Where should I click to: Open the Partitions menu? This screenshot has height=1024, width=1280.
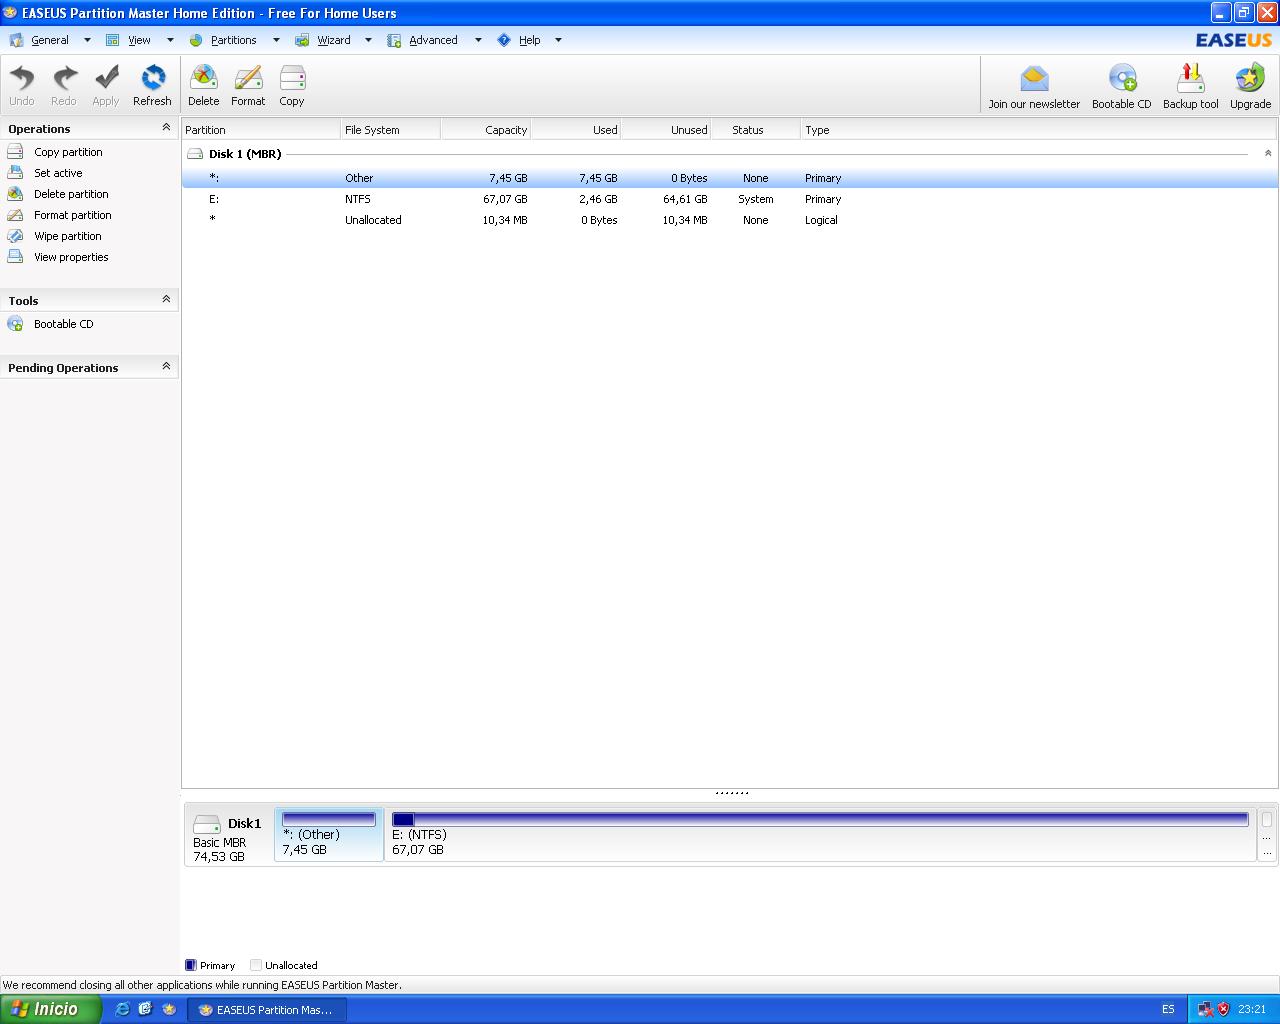(x=233, y=40)
